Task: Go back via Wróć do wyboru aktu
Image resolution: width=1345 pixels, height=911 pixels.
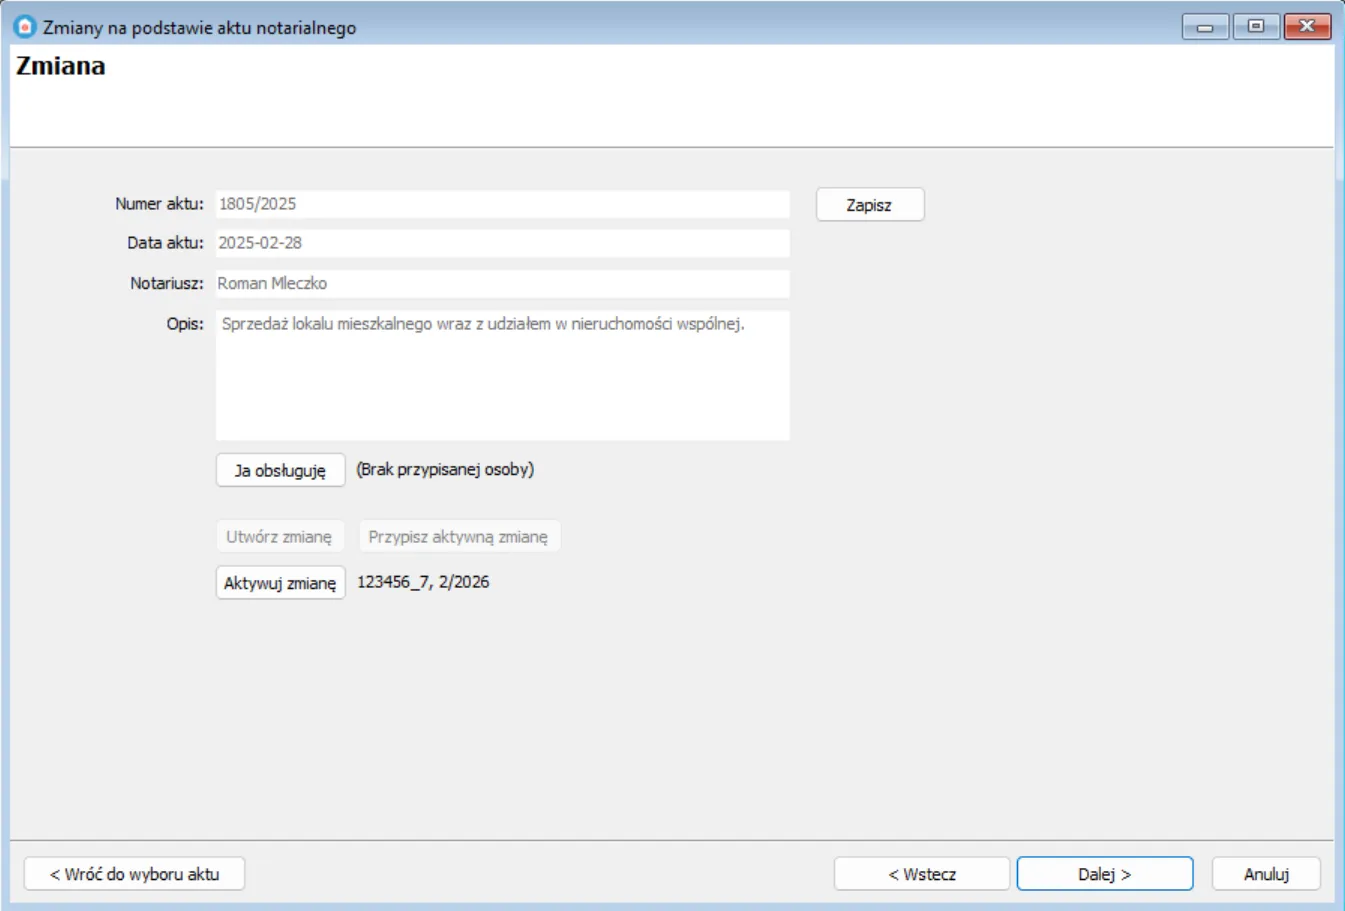Action: point(134,874)
